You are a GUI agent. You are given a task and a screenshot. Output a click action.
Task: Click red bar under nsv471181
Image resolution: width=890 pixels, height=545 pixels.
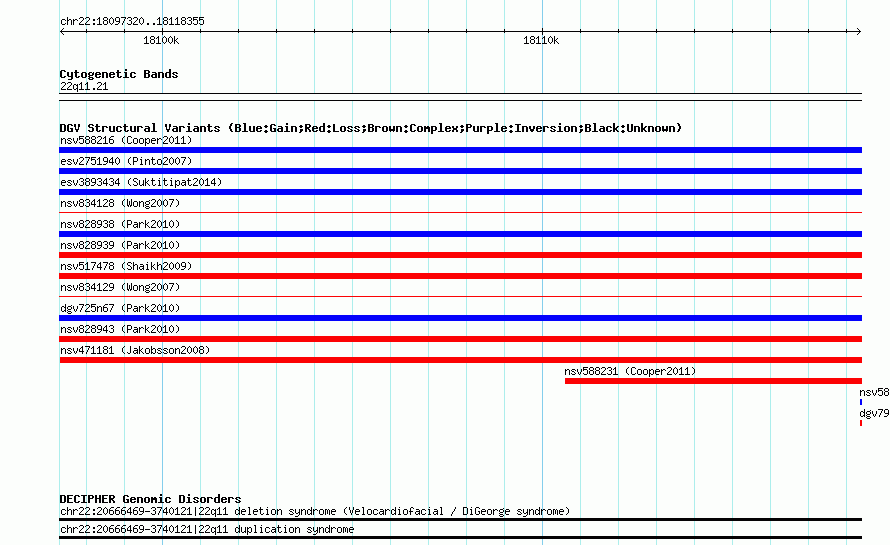pos(460,360)
